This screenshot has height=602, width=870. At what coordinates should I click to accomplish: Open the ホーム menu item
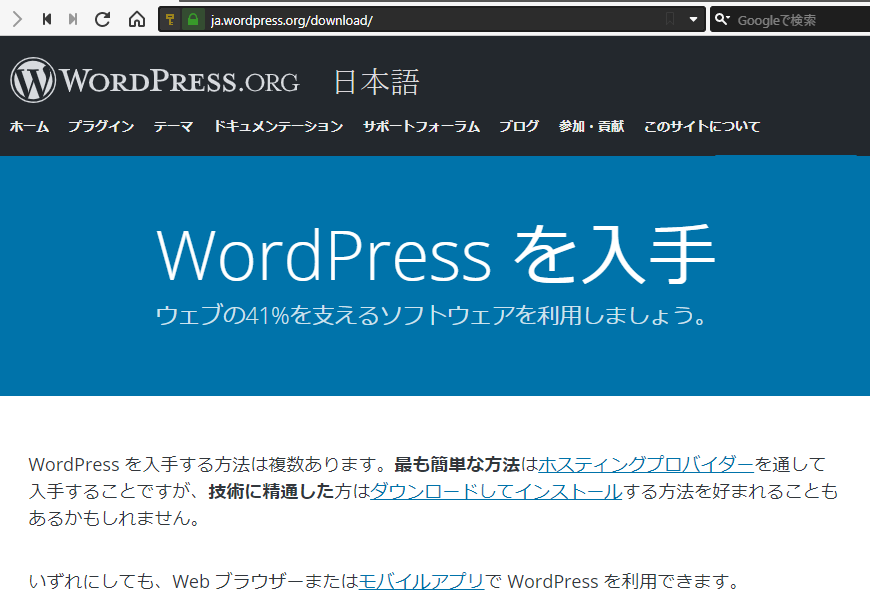click(29, 127)
